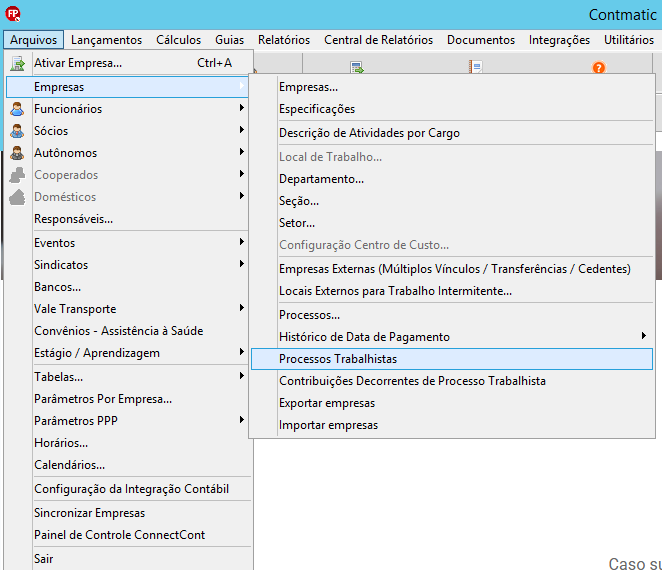Open the Relatórios menu

coord(284,40)
